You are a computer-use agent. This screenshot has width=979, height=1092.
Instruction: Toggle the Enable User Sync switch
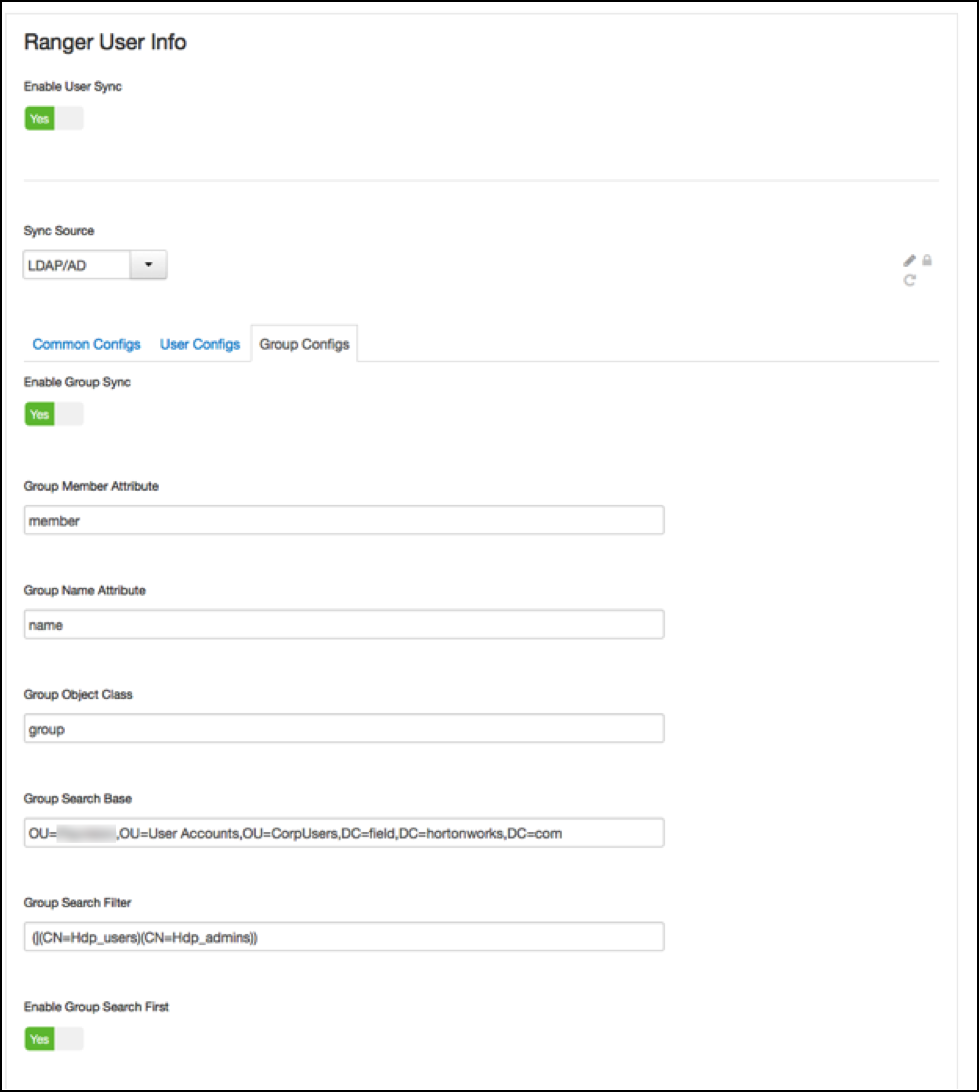(x=54, y=118)
